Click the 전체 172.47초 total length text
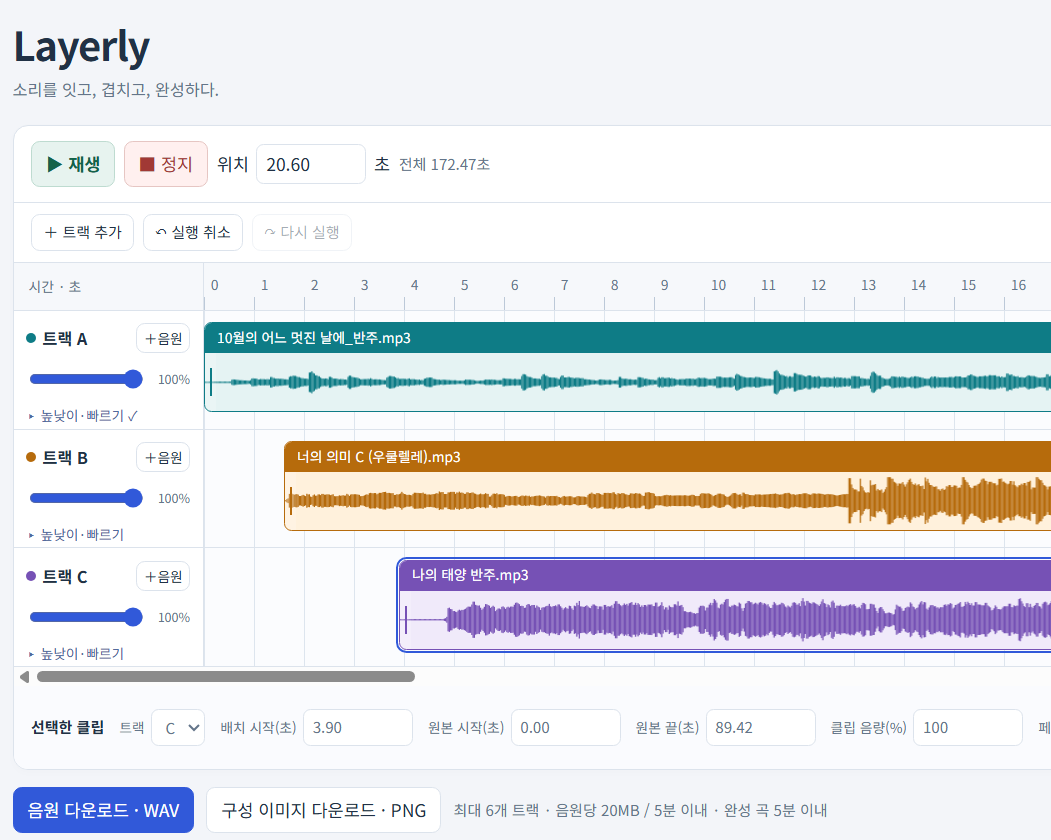The width and height of the screenshot is (1051, 840). tap(444, 165)
